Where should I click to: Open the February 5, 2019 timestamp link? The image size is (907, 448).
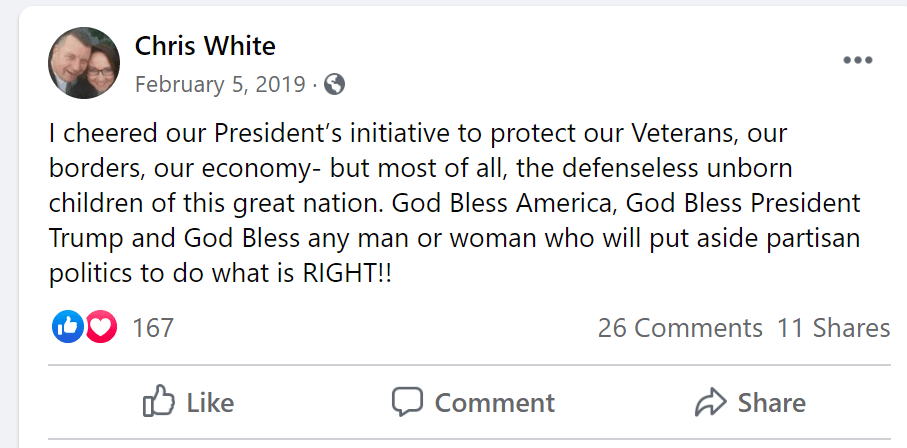click(220, 84)
